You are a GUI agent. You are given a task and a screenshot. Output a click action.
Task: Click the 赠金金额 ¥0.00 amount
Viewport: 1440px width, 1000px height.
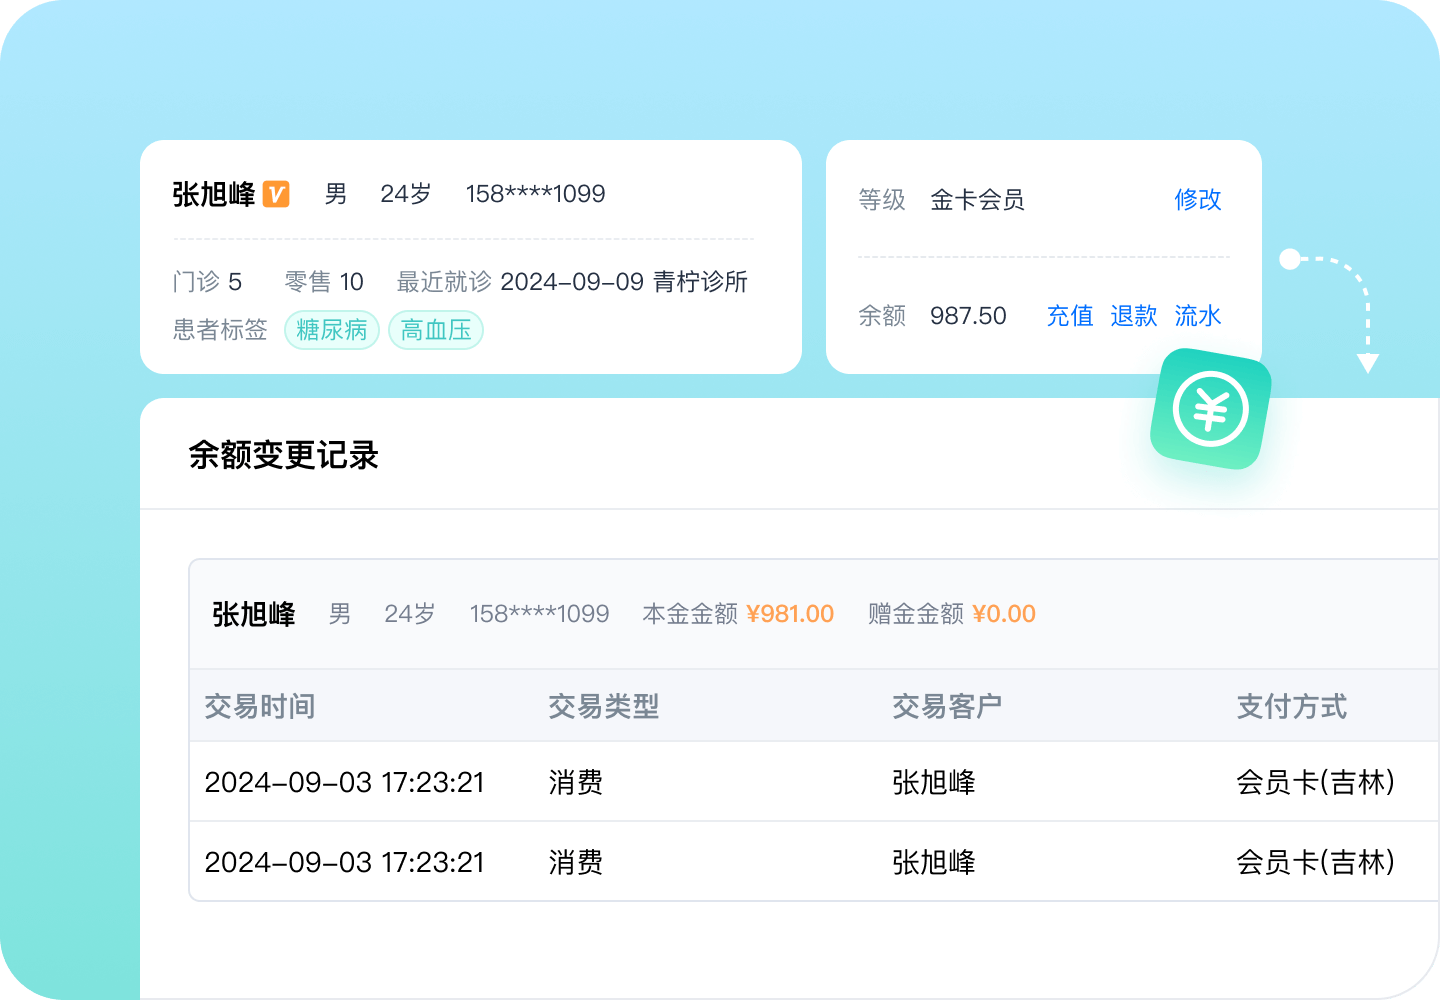click(1003, 614)
